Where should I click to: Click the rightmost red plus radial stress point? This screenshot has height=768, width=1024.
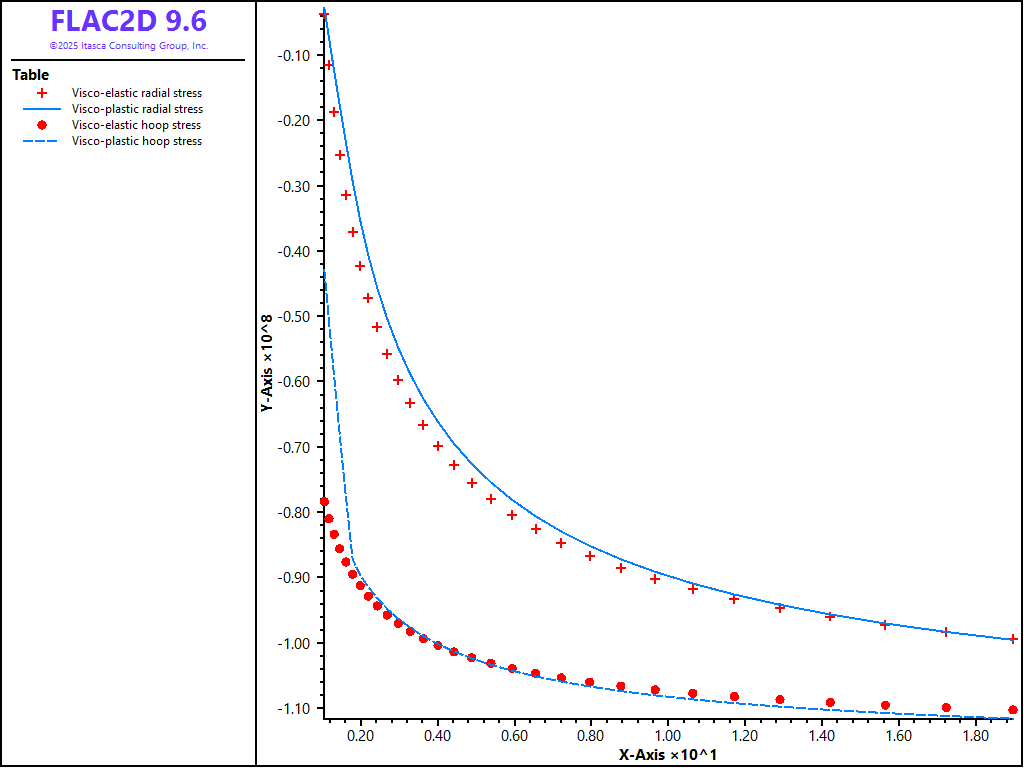(1013, 638)
